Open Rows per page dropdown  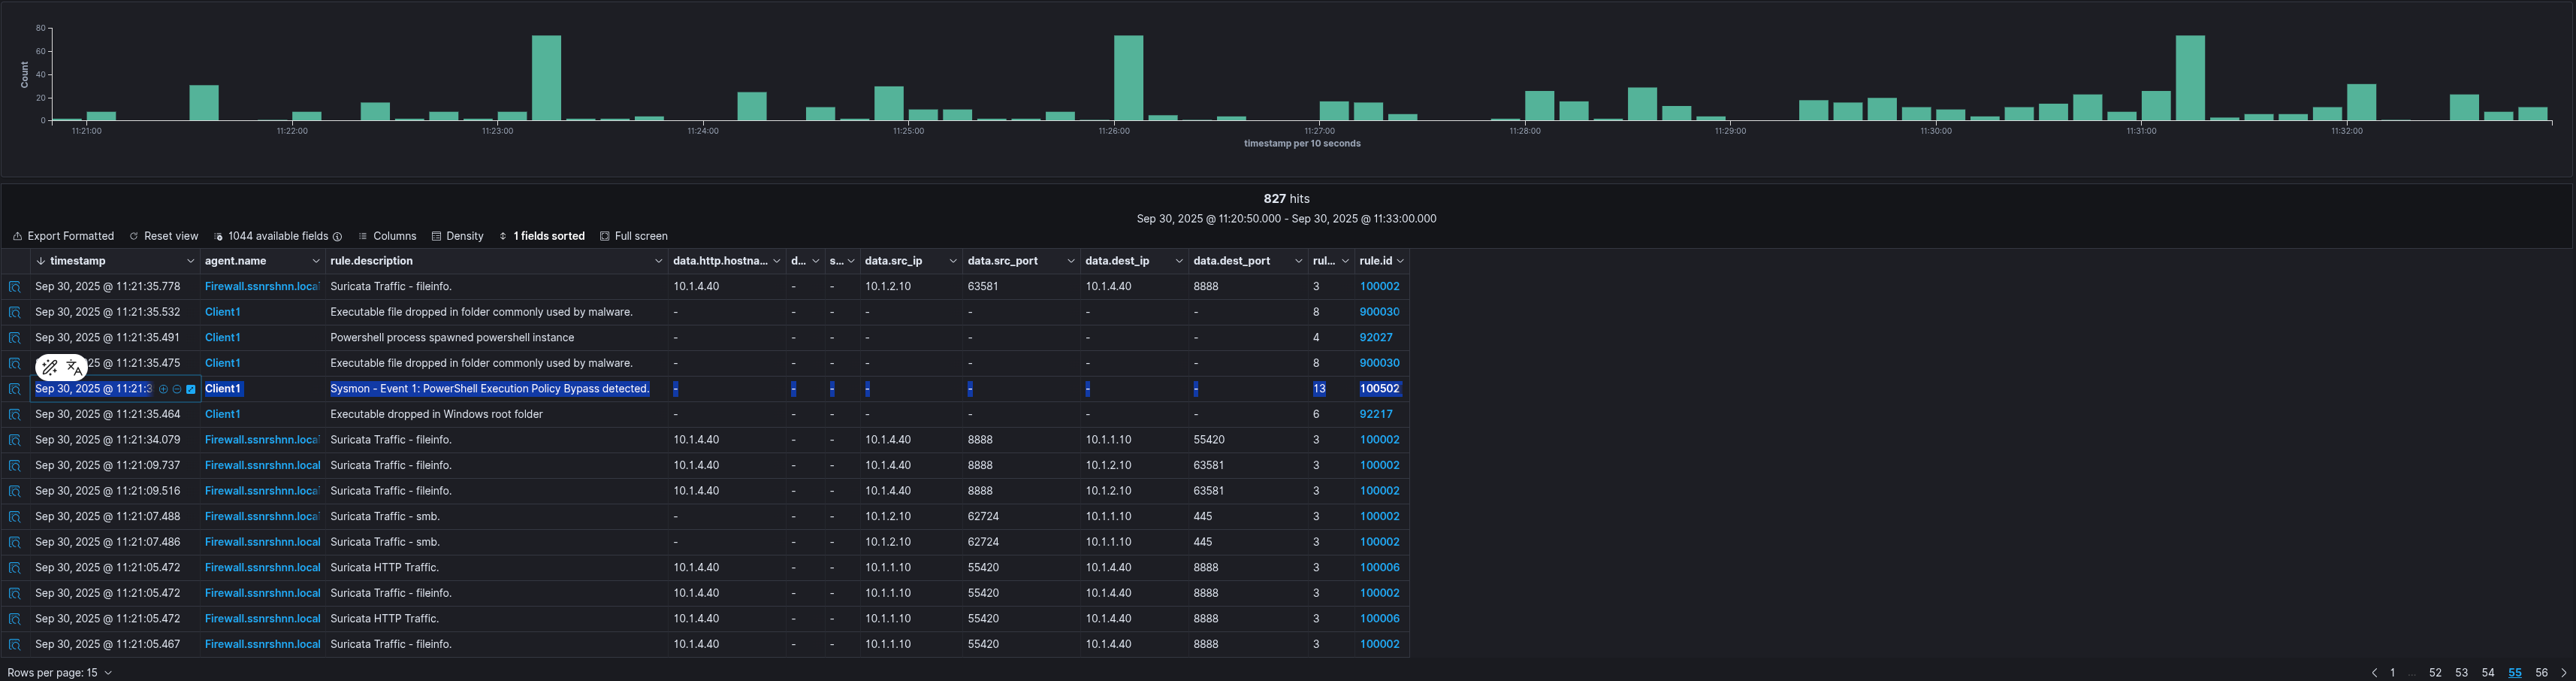click(59, 673)
